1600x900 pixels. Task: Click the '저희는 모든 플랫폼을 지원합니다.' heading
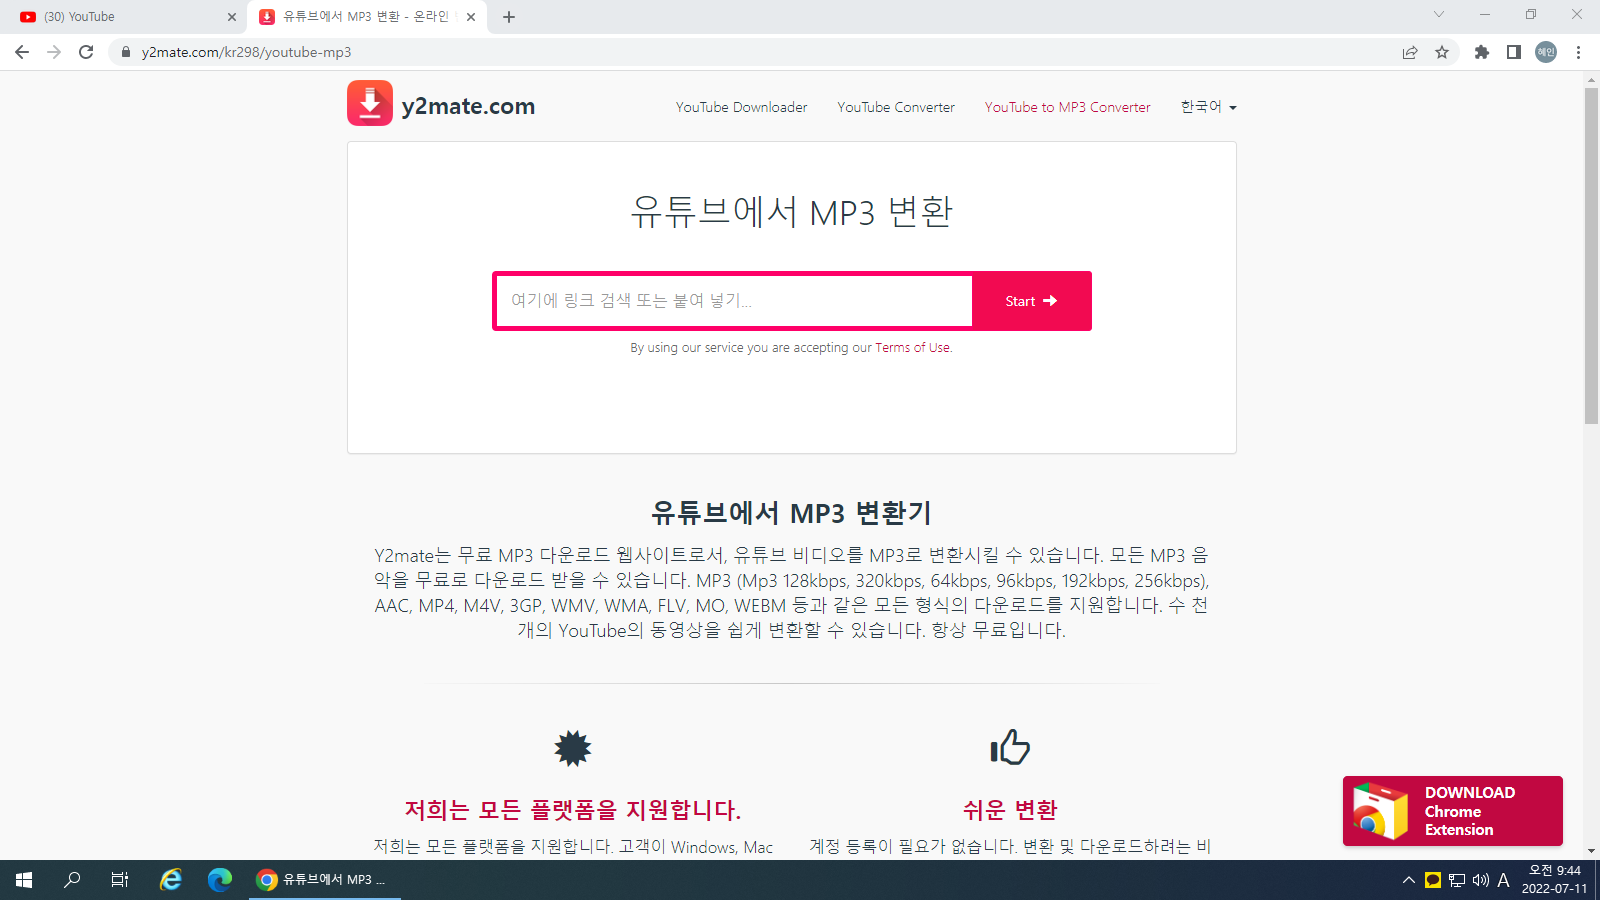[573, 810]
